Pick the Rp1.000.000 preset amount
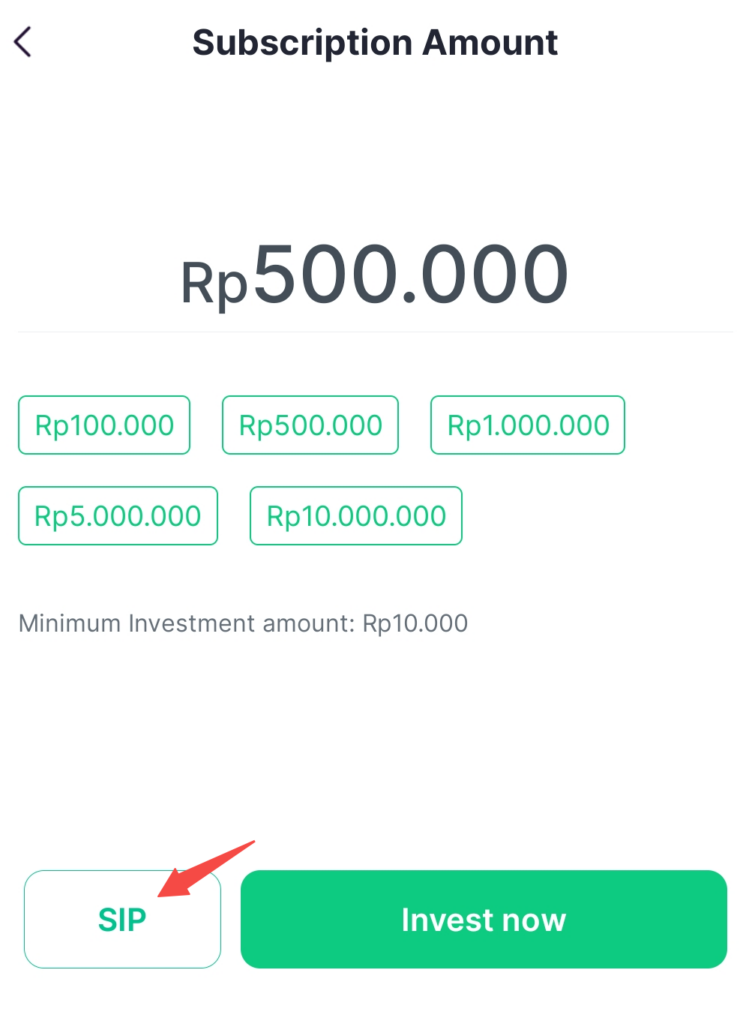The image size is (743, 1024). (528, 425)
